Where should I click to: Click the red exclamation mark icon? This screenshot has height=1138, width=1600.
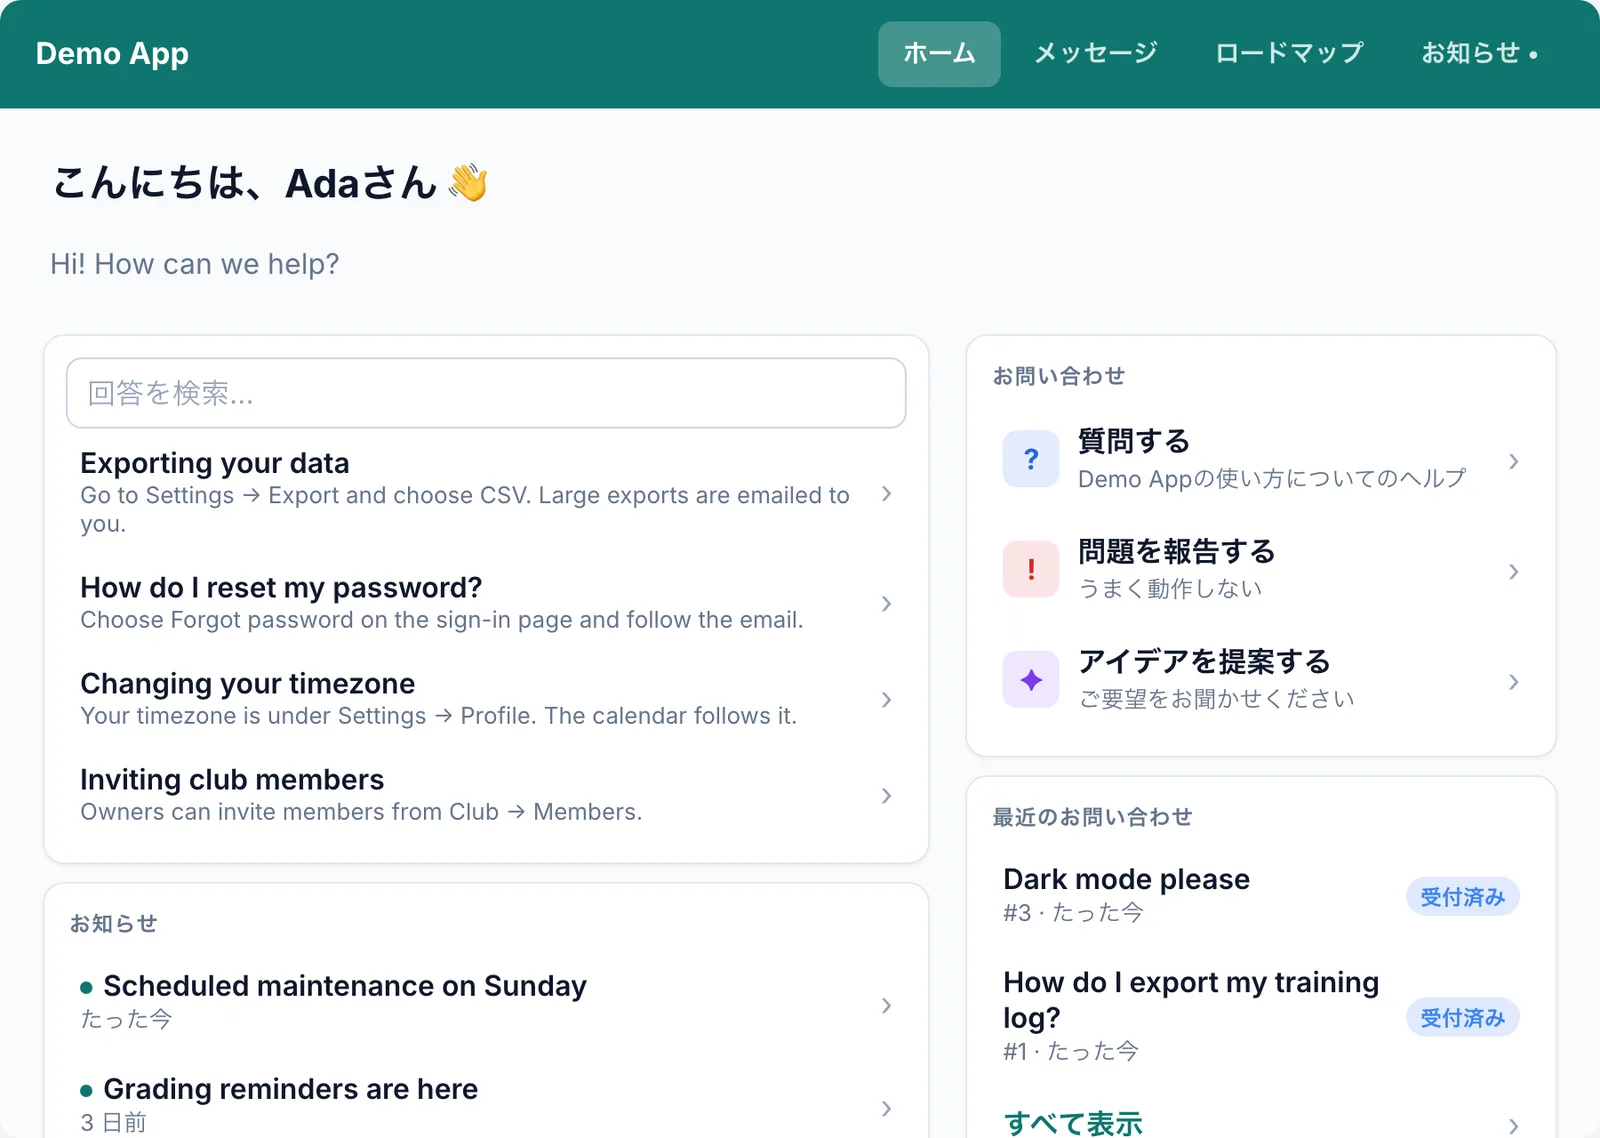1031,569
